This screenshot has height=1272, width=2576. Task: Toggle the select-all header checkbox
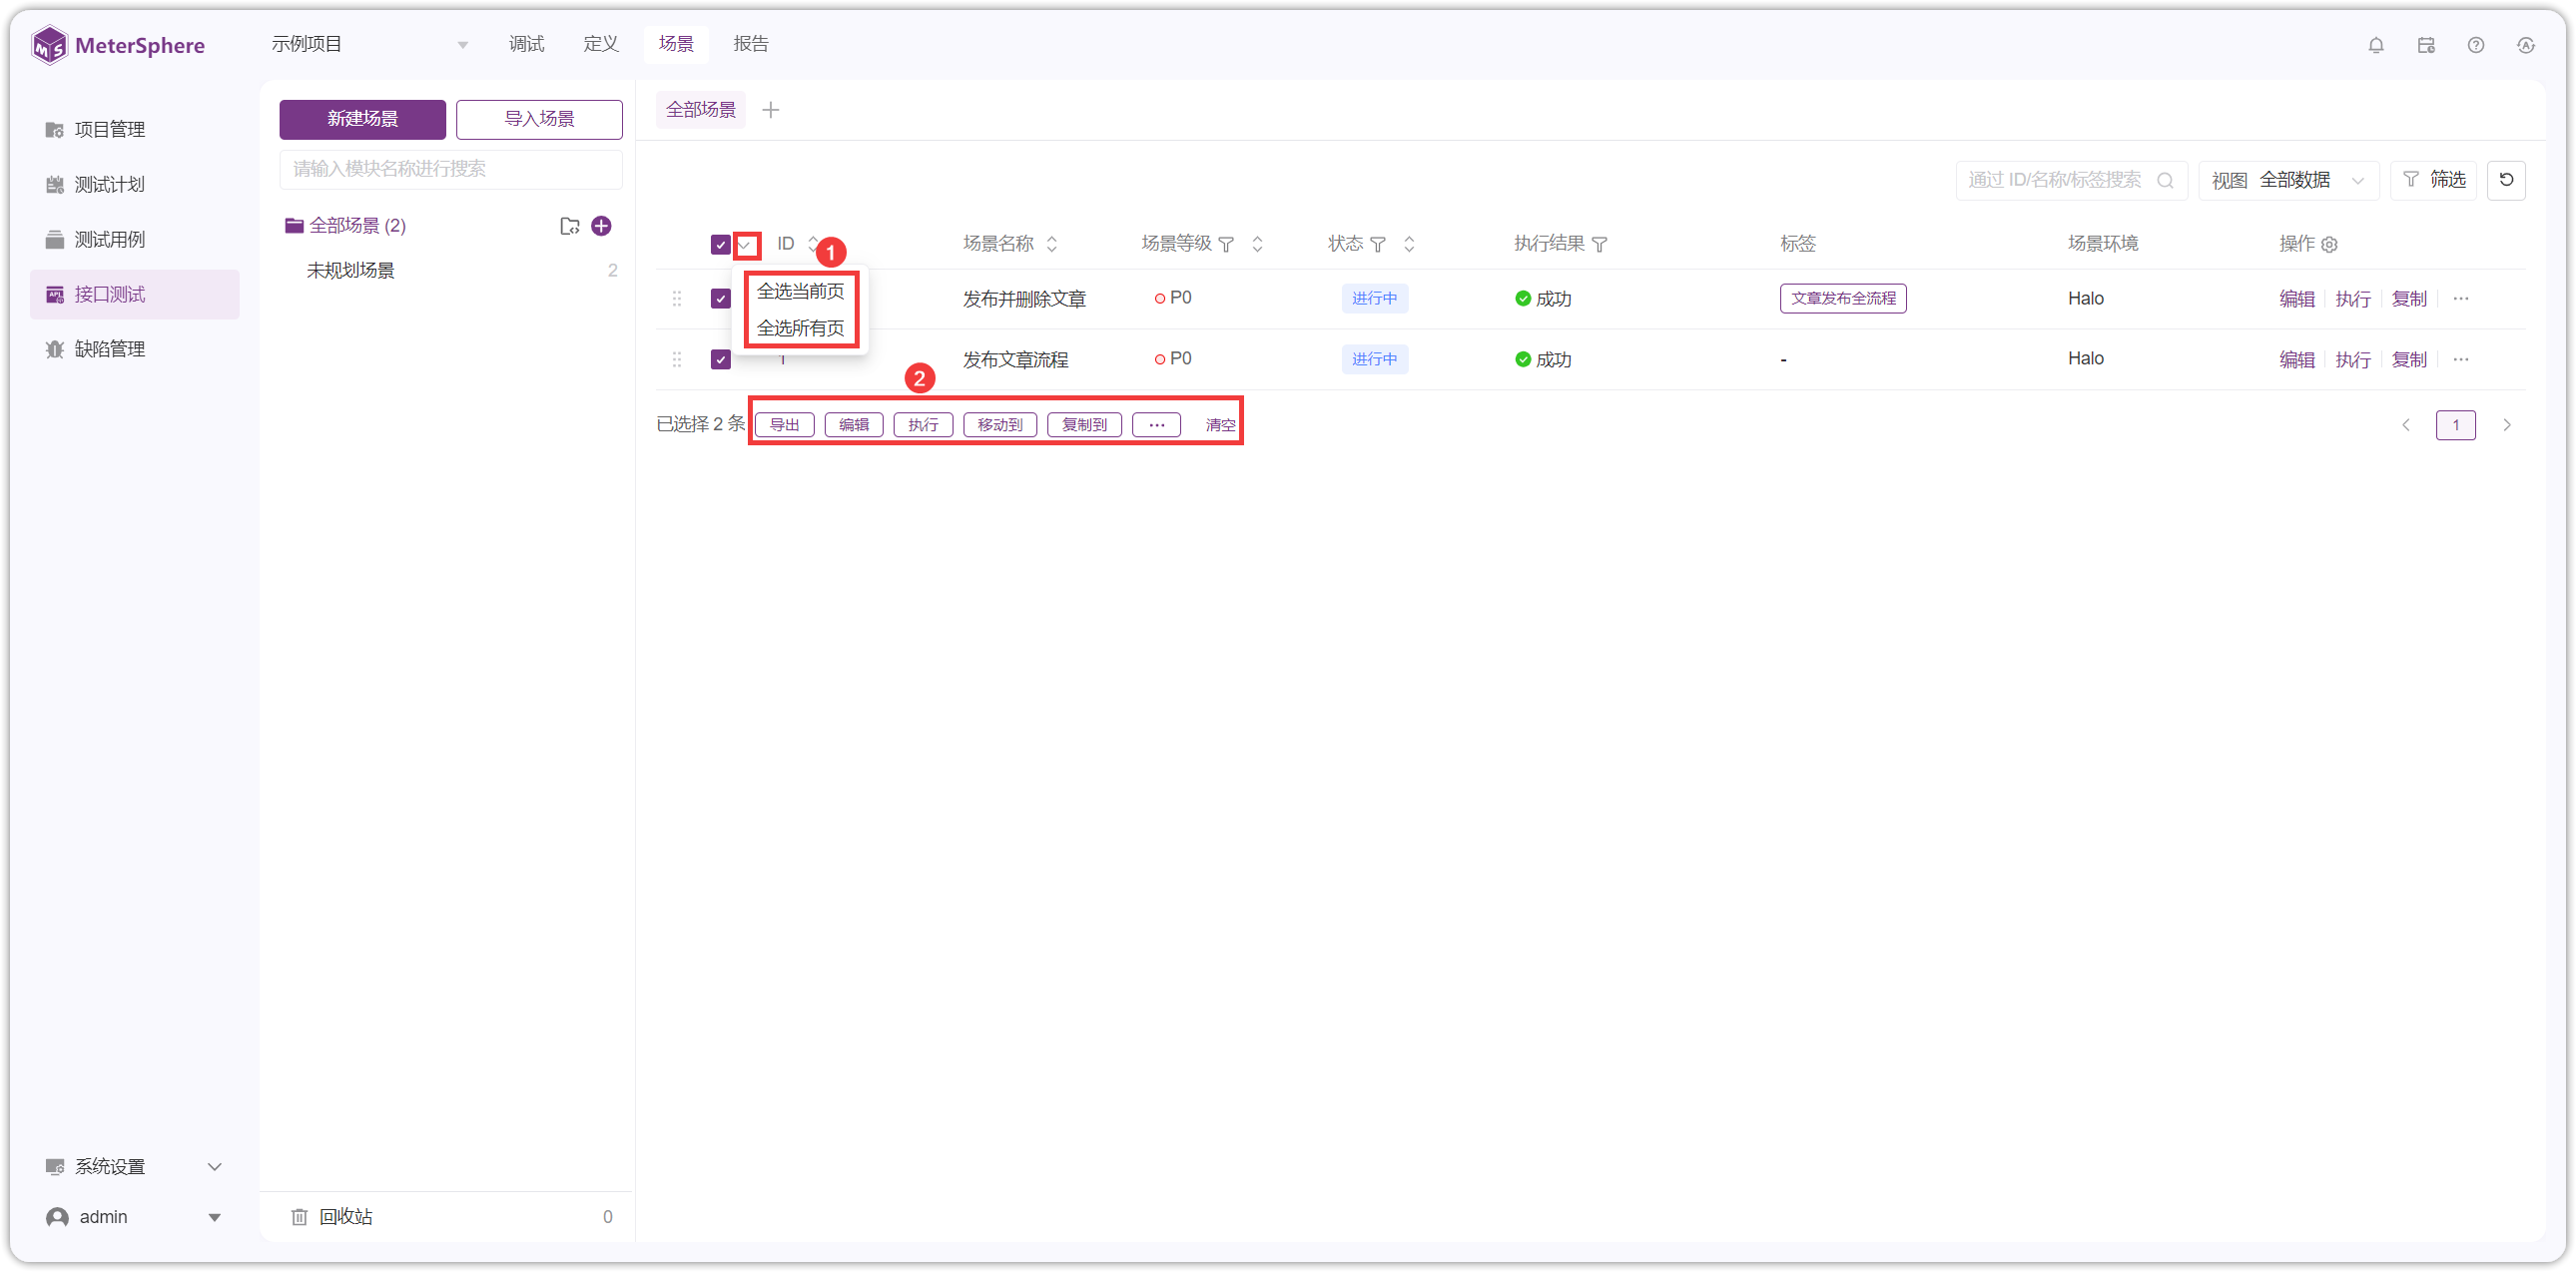720,244
